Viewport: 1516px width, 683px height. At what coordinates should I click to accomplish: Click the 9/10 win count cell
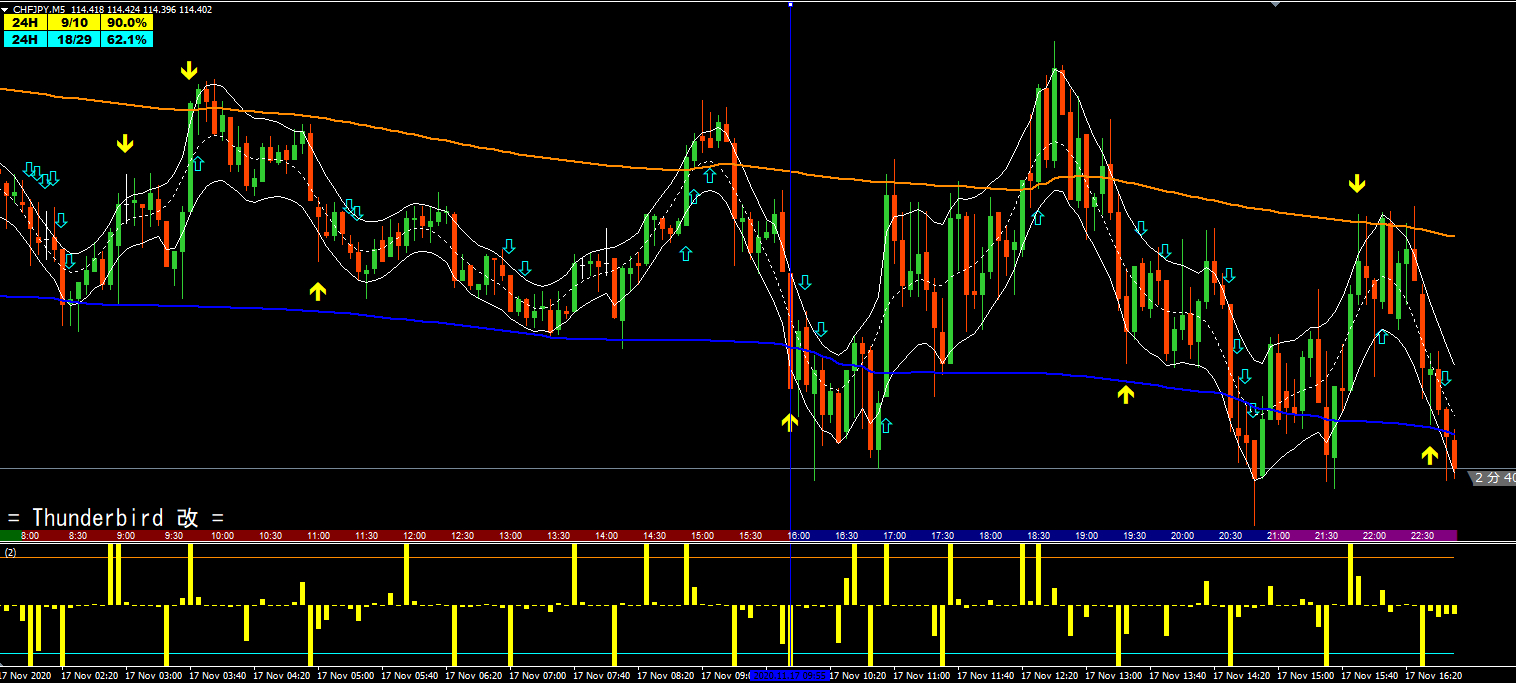coord(75,23)
